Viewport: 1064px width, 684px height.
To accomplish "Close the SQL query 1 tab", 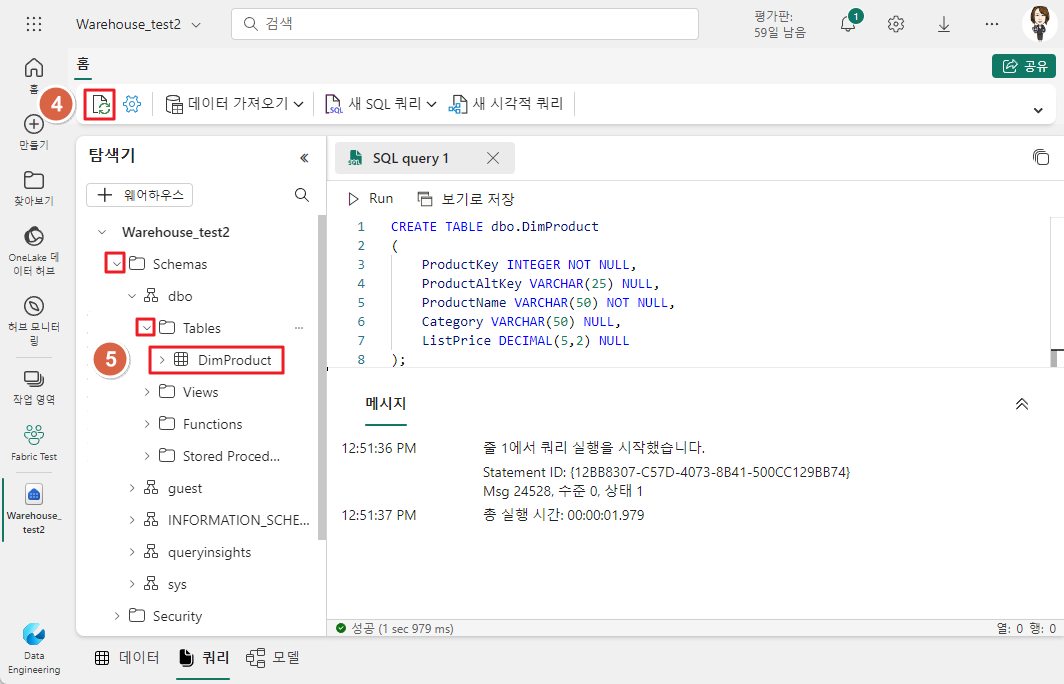I will 493,158.
